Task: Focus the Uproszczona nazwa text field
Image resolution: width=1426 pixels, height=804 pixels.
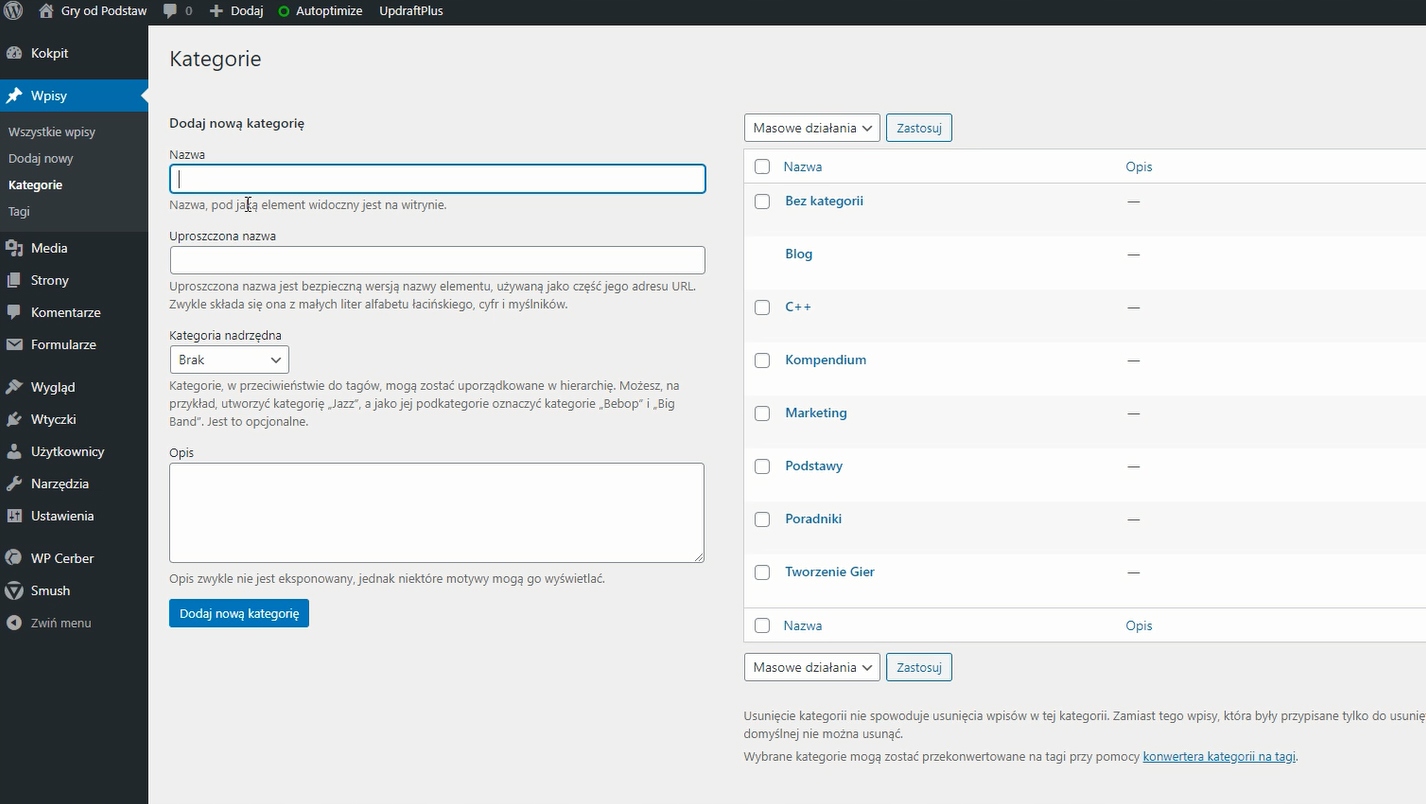Action: pos(437,260)
